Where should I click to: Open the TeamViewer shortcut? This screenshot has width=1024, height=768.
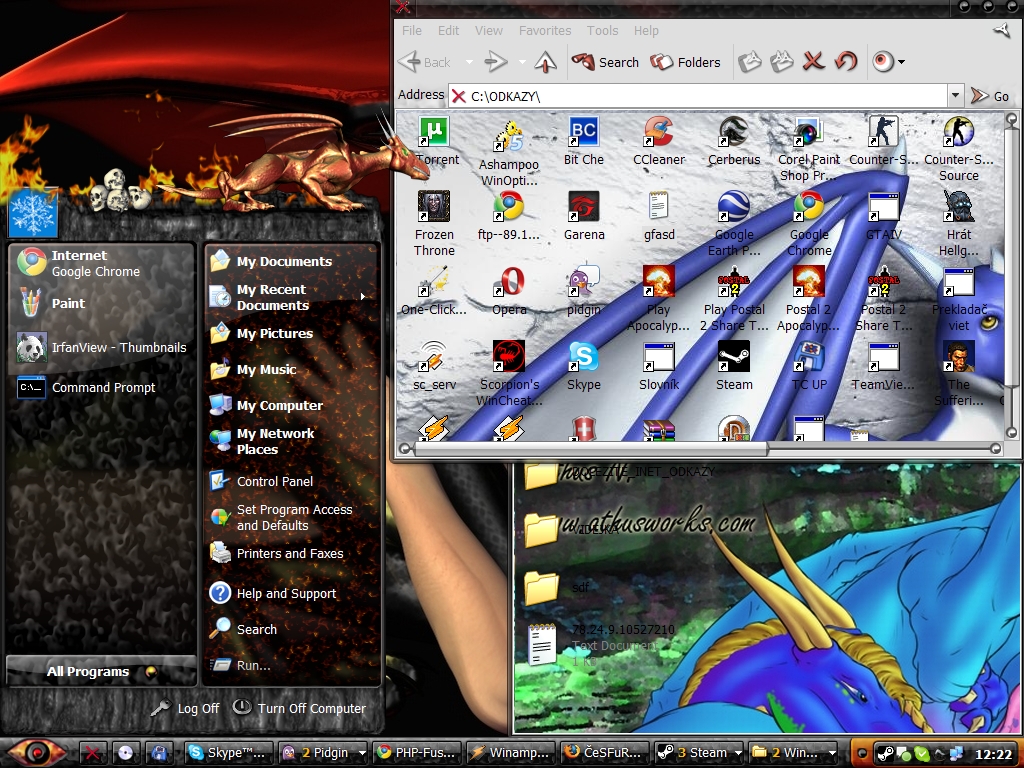pyautogui.click(x=884, y=357)
